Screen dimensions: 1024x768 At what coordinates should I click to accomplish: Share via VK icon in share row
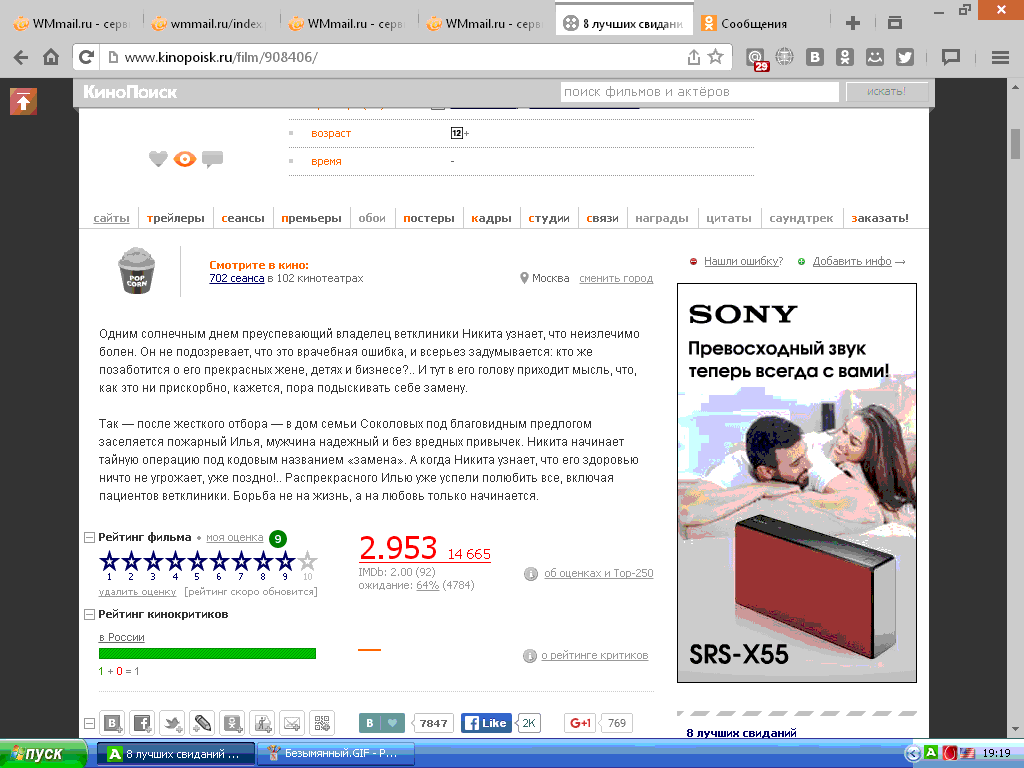112,723
